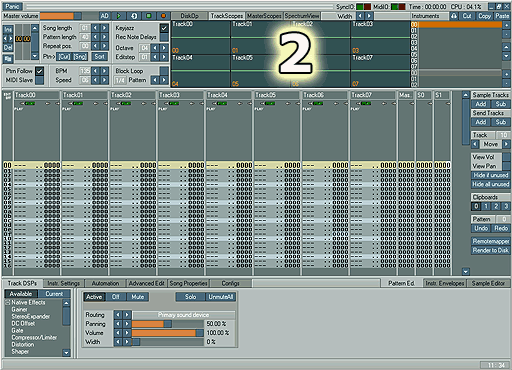Switch to the SpectrumView tab
This screenshot has width=512, height=370.
[x=302, y=16]
